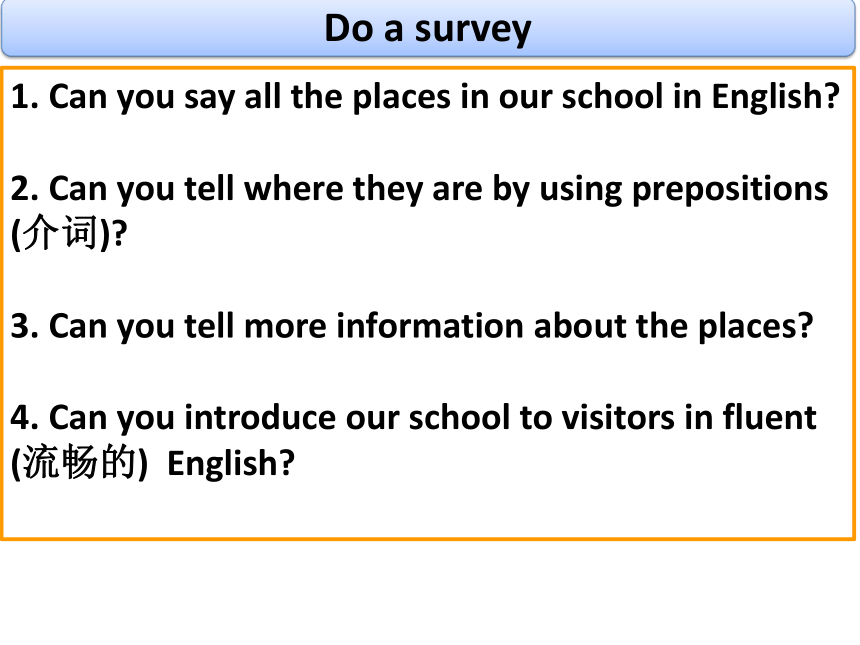Click the word 'English?' in question 1
Viewport: 860px width, 645px height.
(776, 97)
